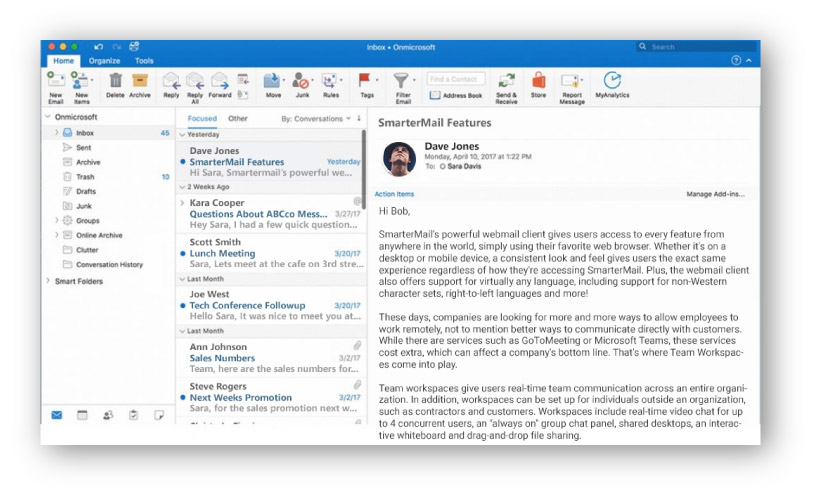Click the Action Items link
Screen dimensions: 816x495
click(x=394, y=194)
